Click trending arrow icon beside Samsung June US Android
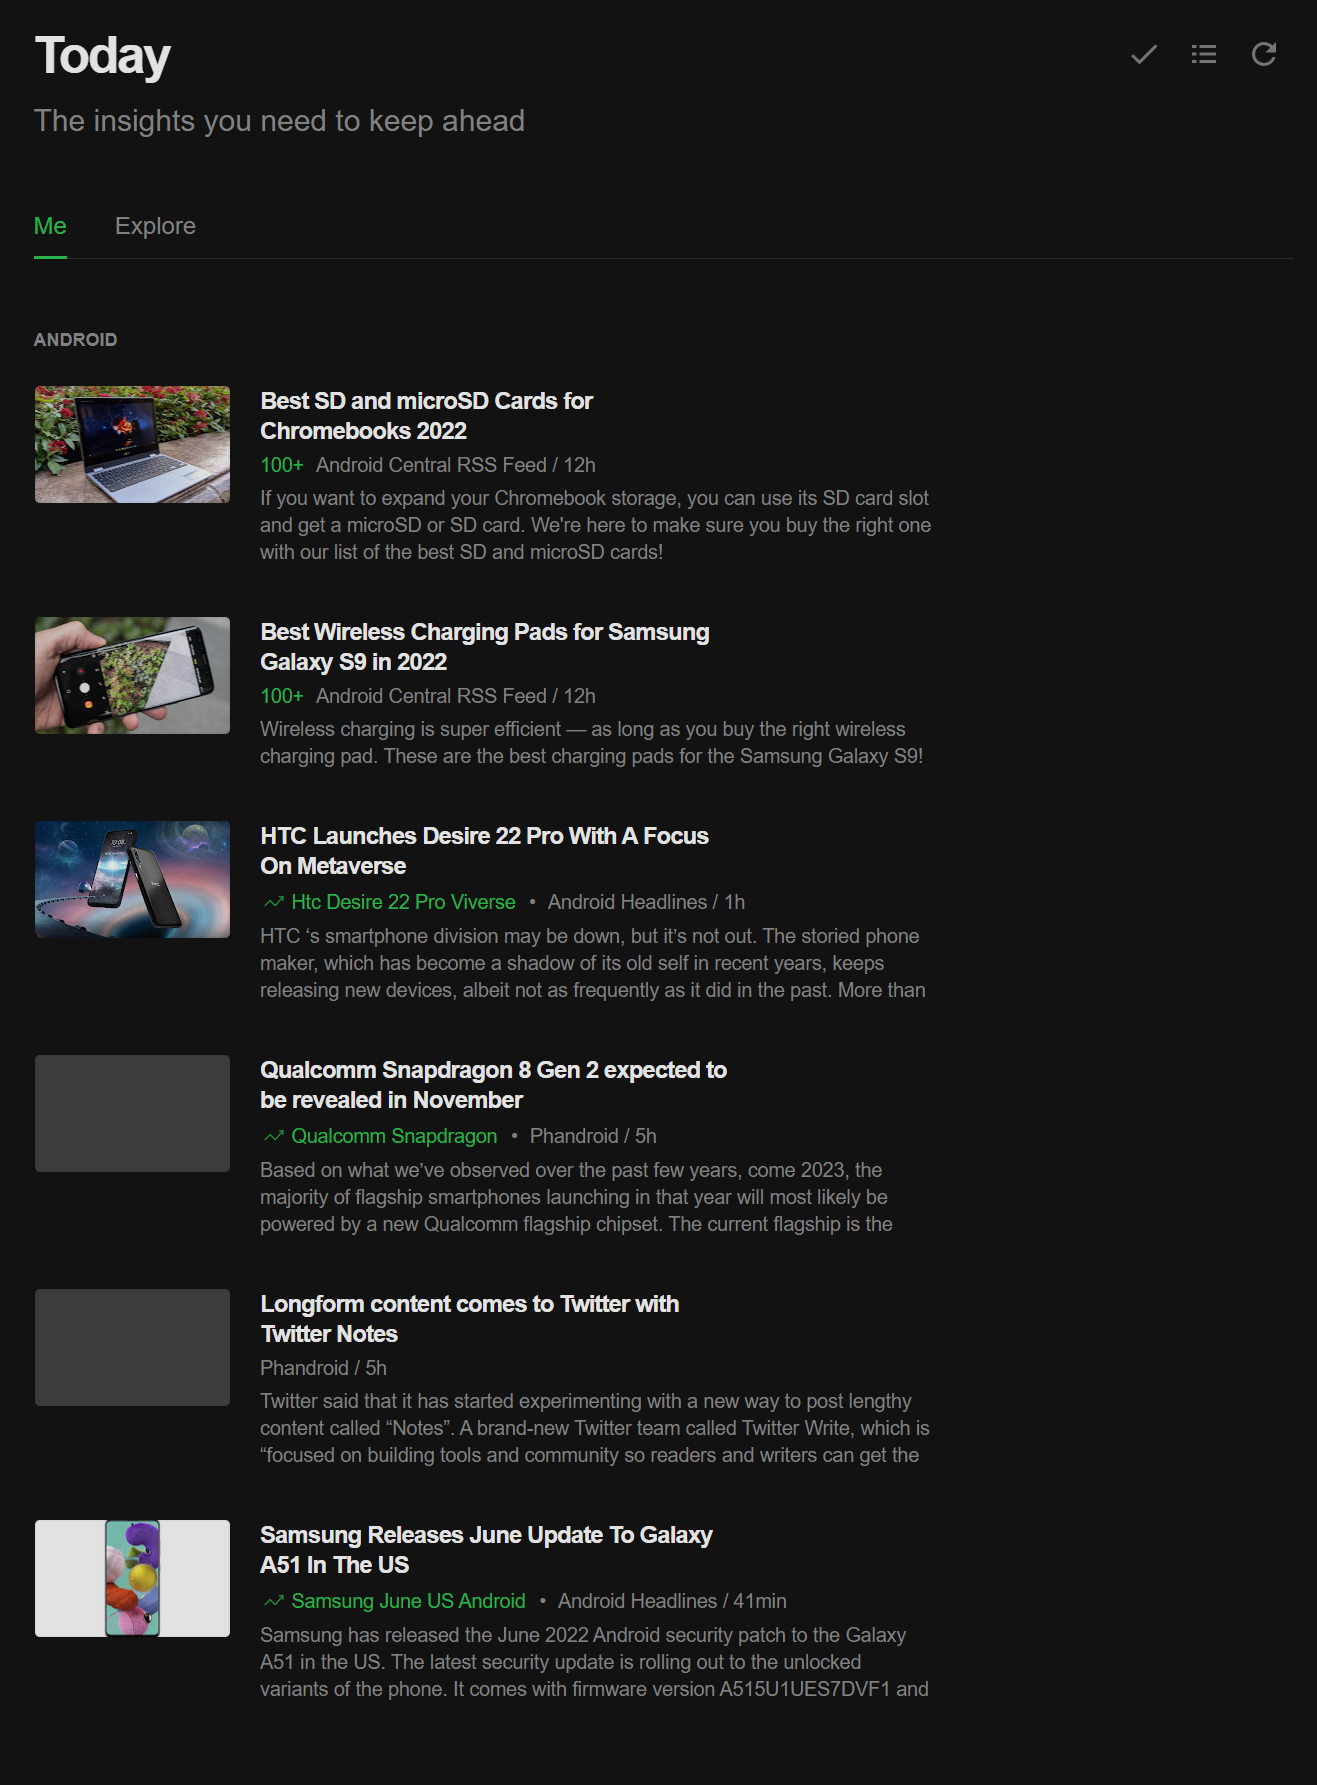 tap(274, 1601)
